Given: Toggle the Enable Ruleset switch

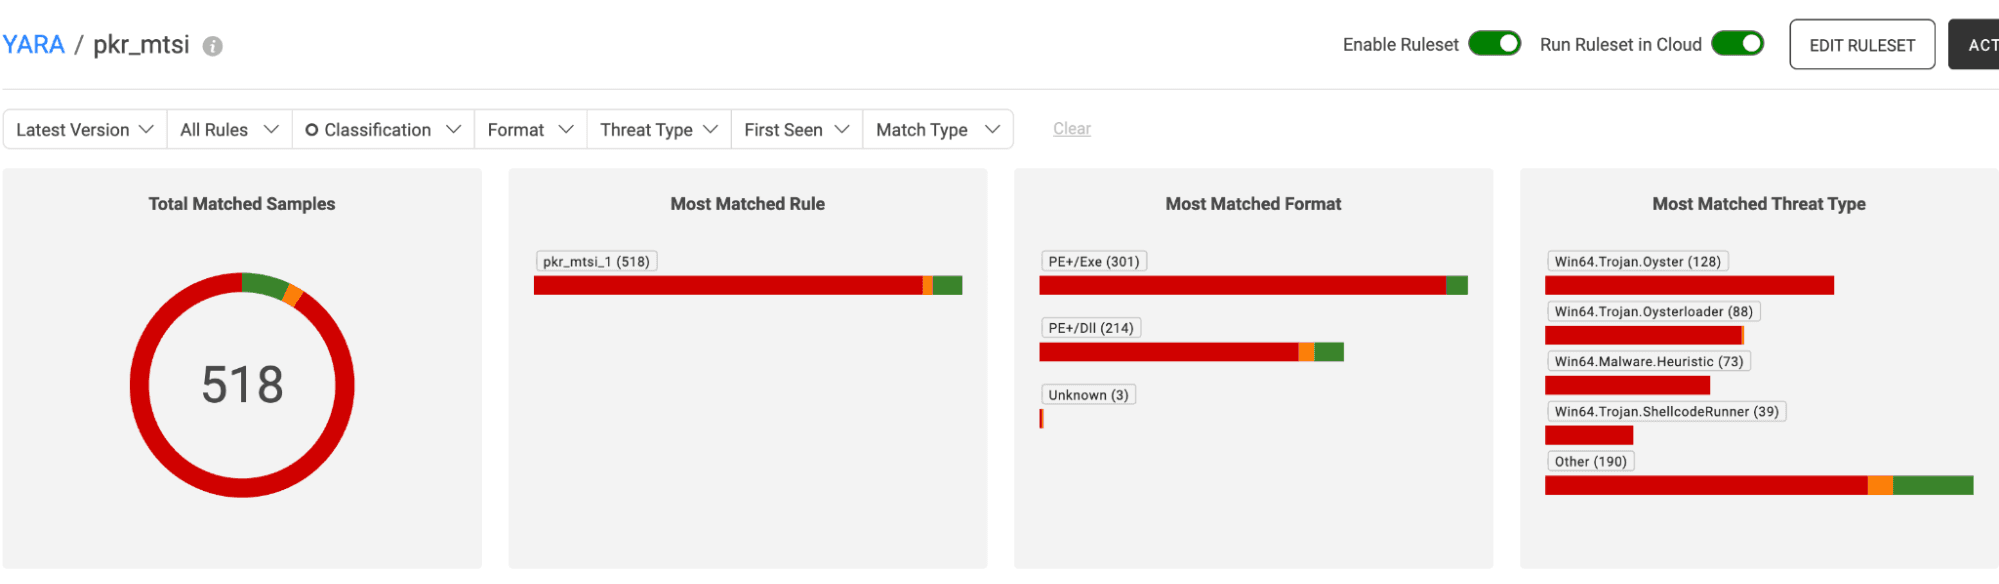Looking at the screenshot, I should click(x=1494, y=44).
